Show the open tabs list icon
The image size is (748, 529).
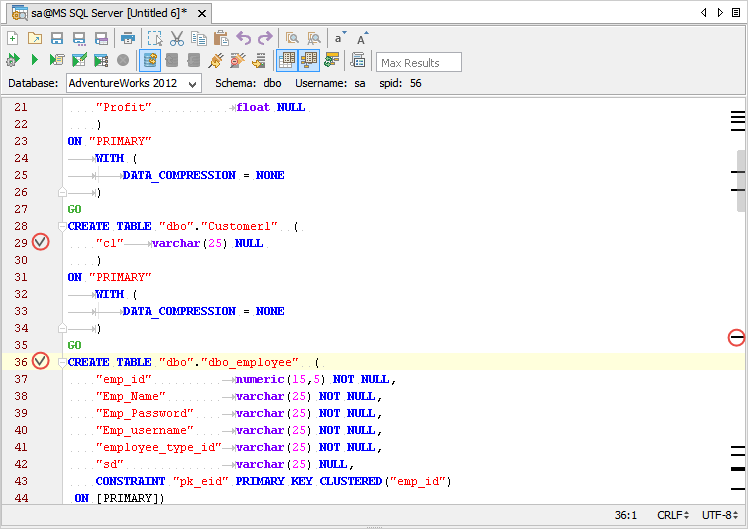pos(736,13)
